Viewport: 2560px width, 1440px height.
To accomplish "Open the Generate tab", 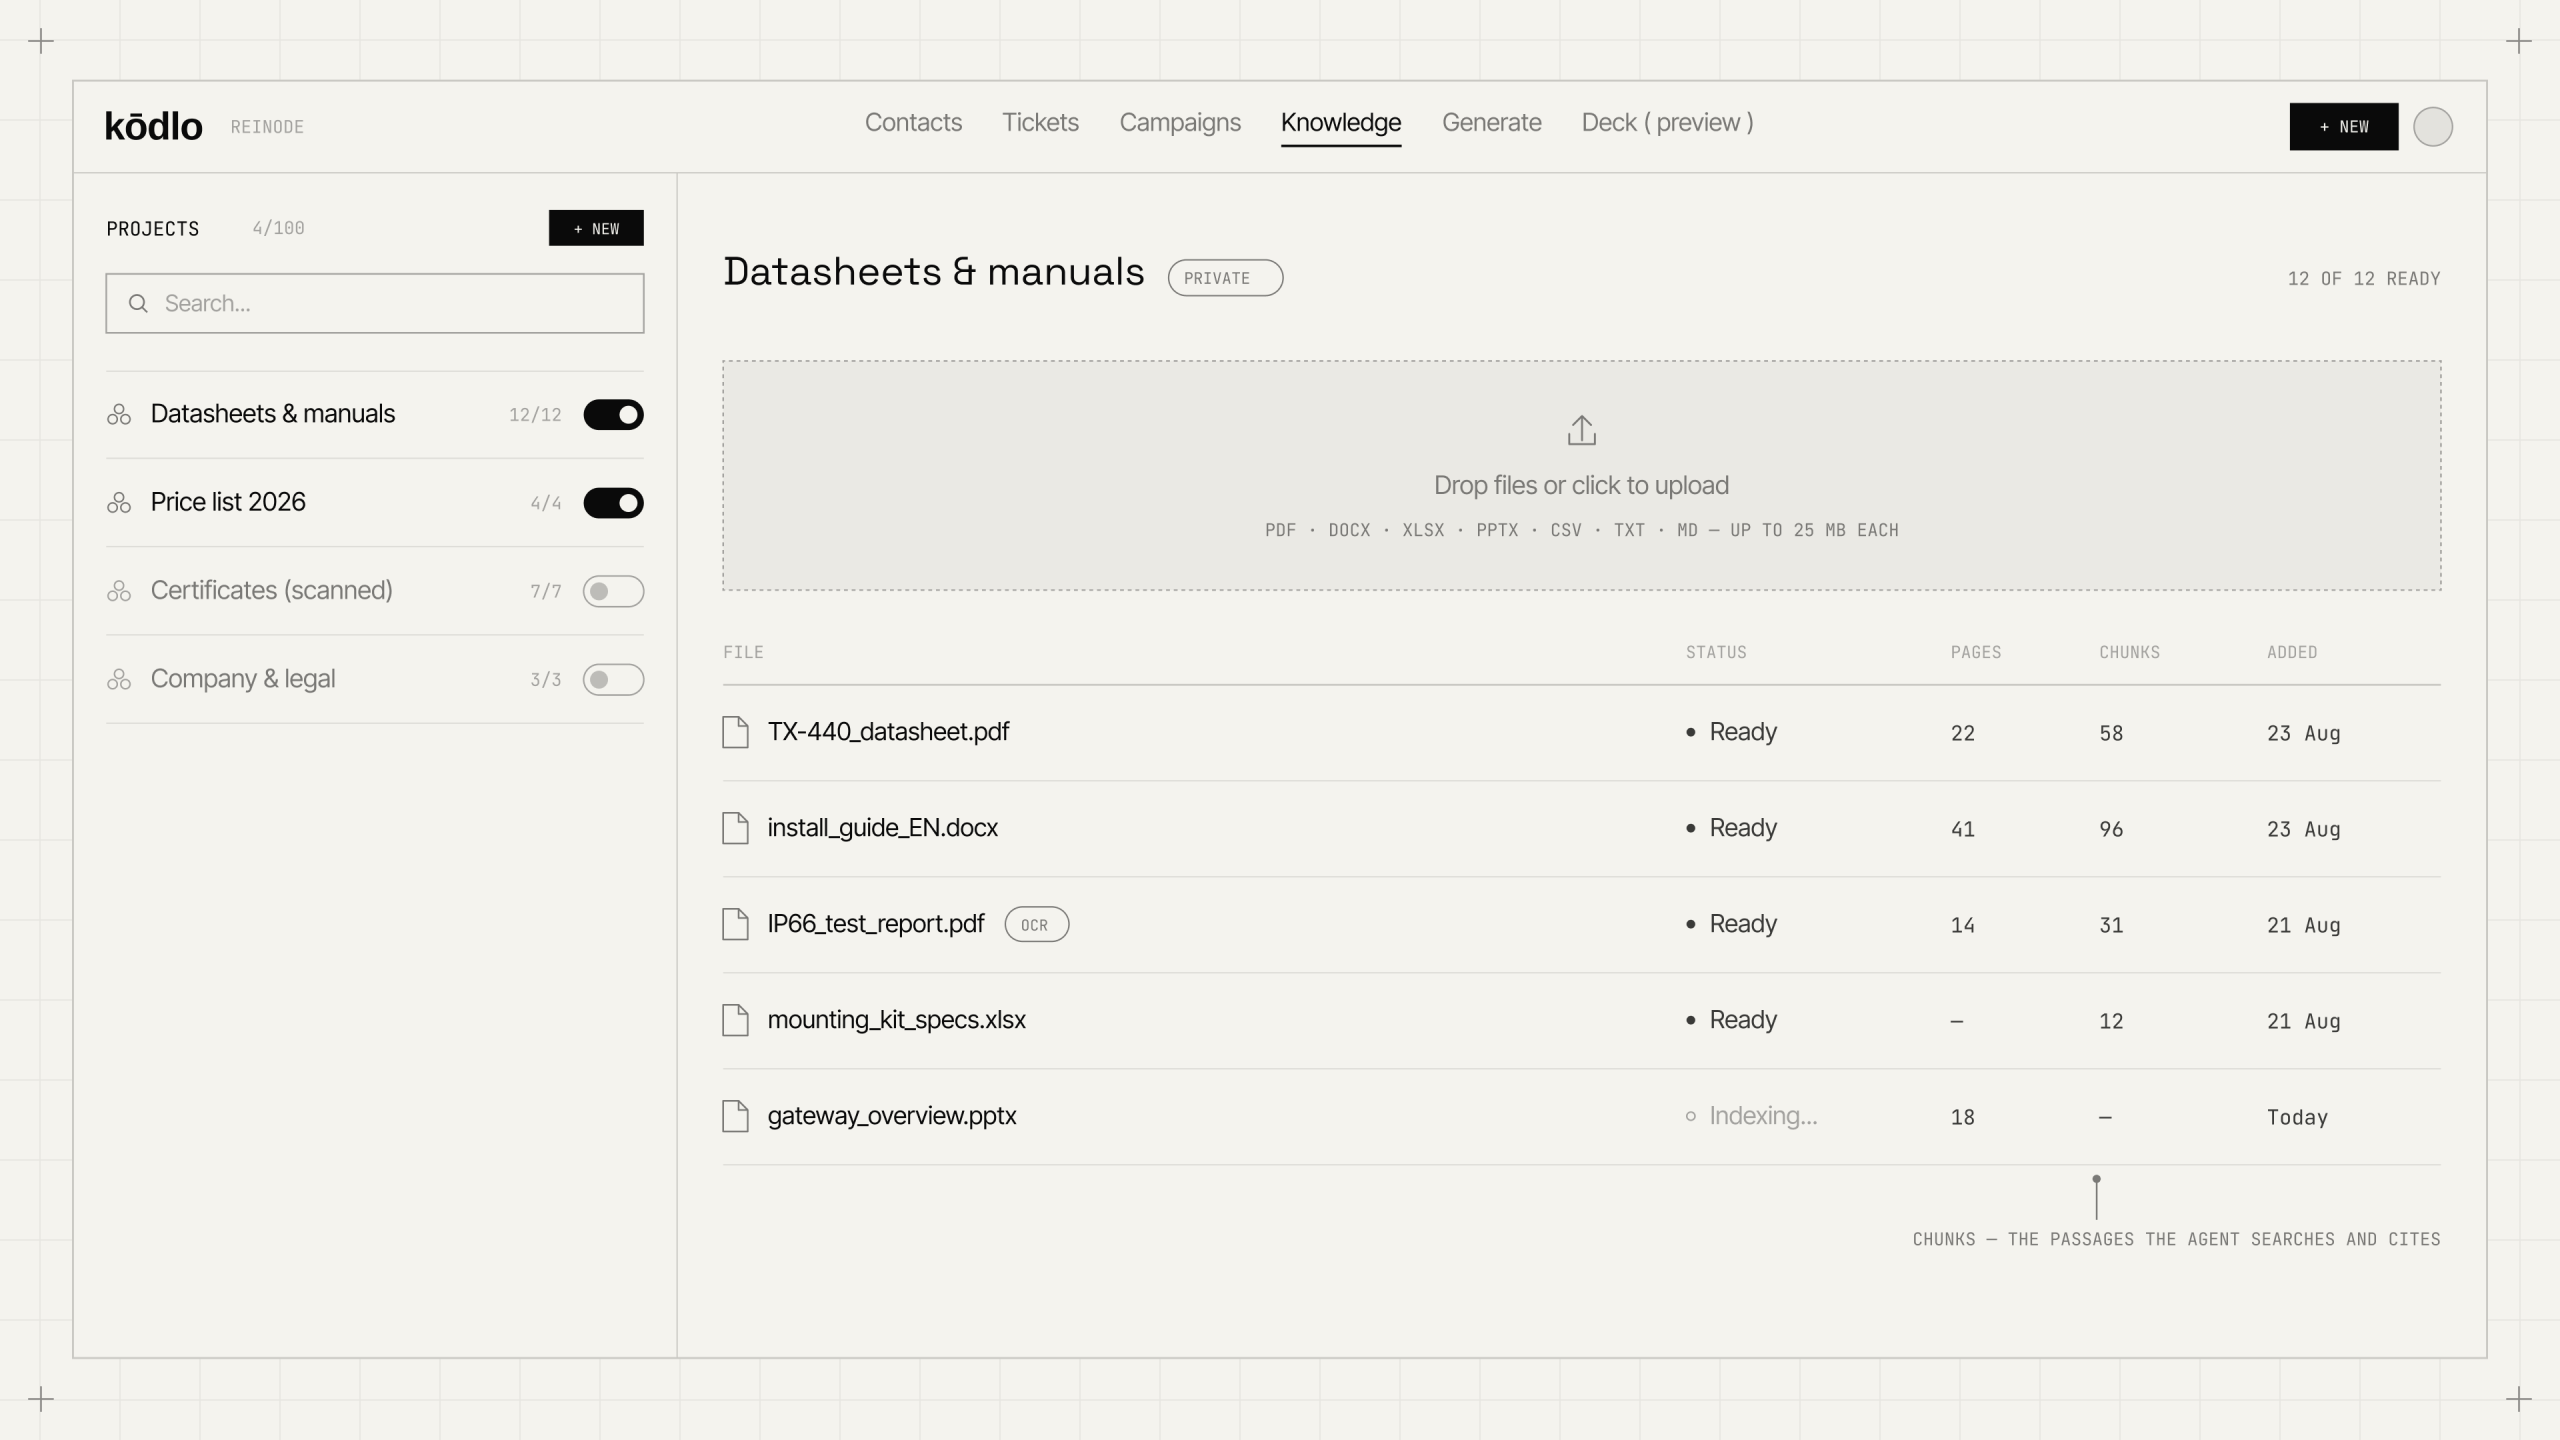I will click(x=1491, y=123).
